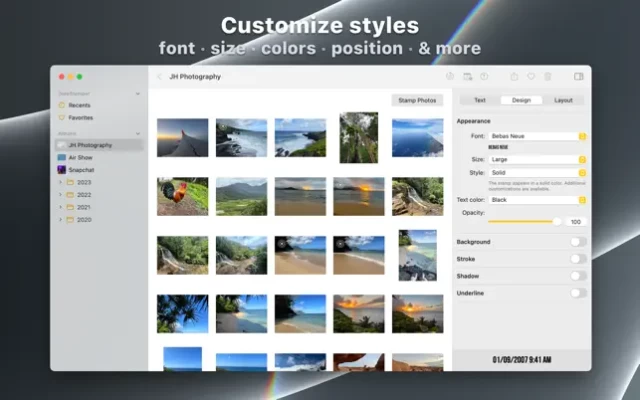
Task: Switch to the Text tab
Action: click(x=480, y=100)
